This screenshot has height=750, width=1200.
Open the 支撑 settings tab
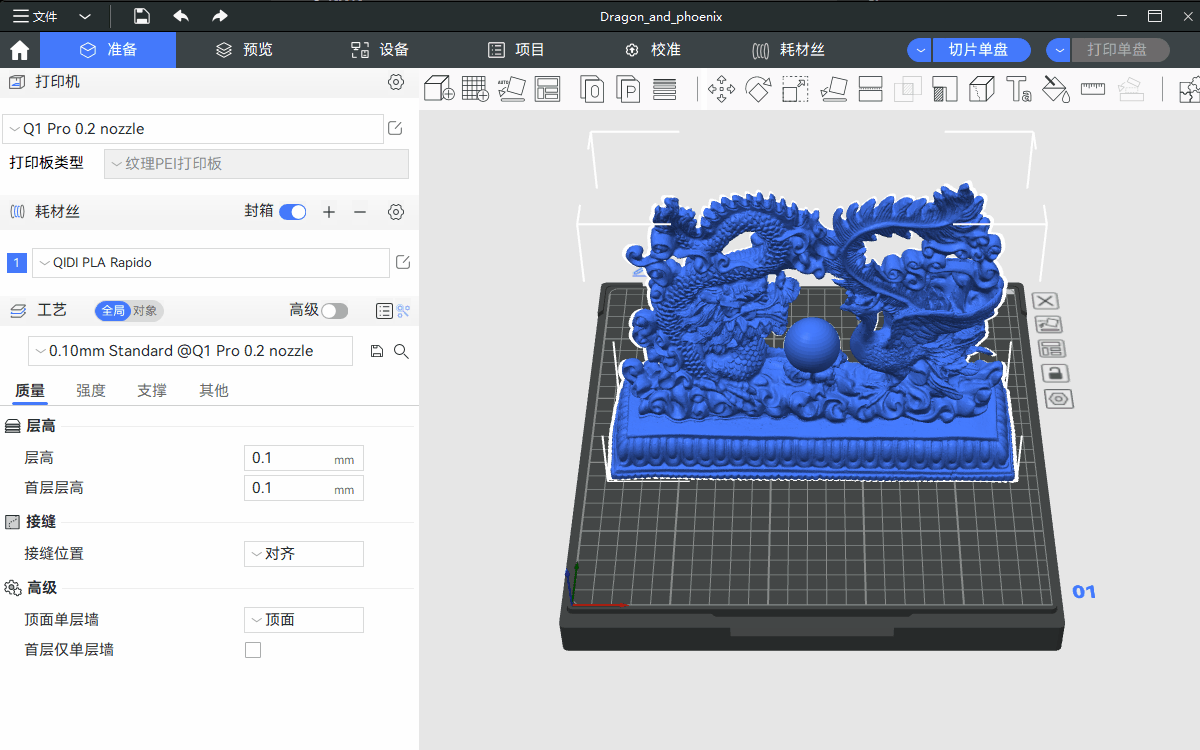(152, 391)
